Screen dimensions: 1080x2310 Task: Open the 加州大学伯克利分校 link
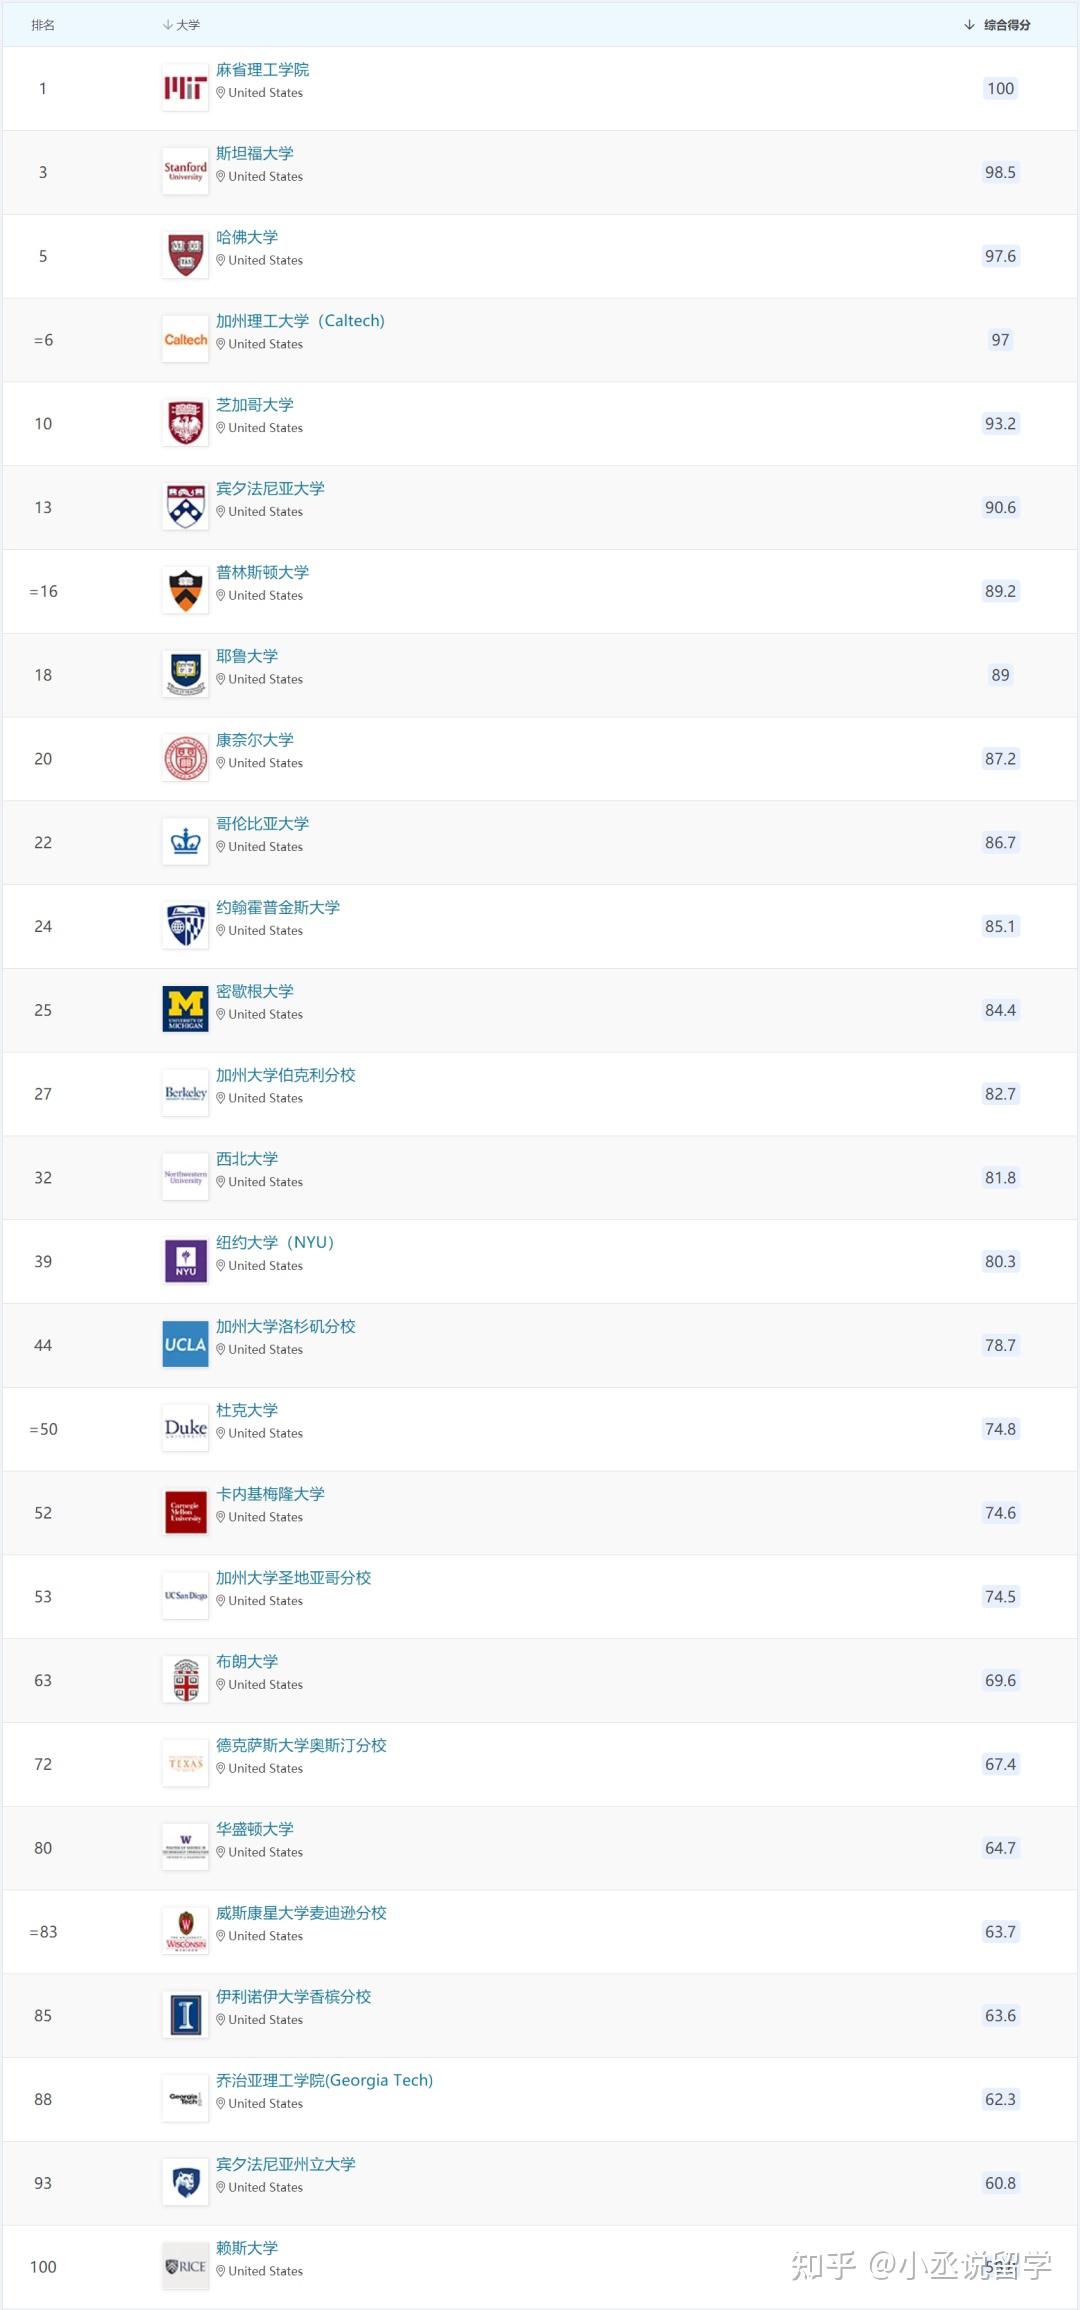[285, 1075]
